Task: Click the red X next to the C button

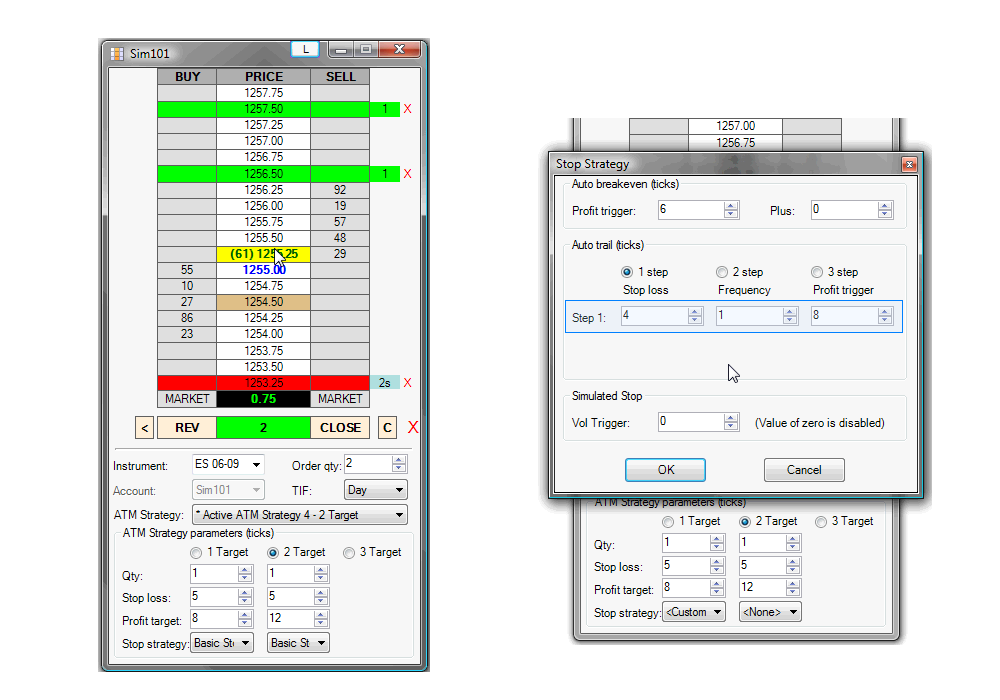Action: (x=413, y=427)
